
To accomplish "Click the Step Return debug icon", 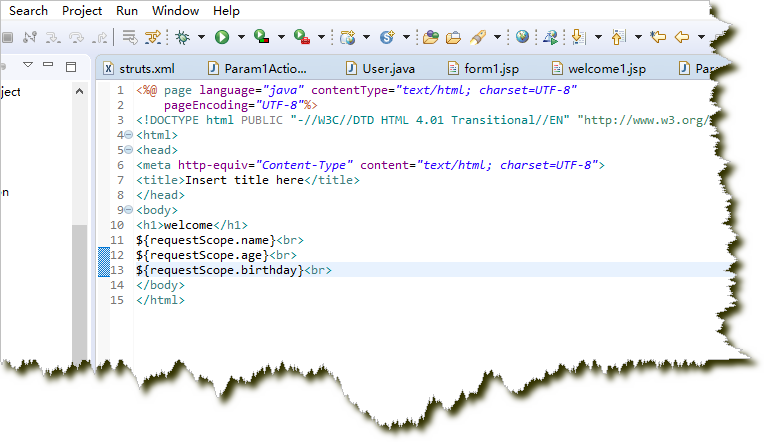I will (x=100, y=37).
